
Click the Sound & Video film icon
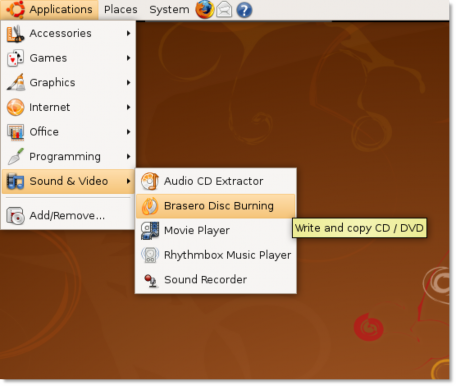[x=15, y=181]
